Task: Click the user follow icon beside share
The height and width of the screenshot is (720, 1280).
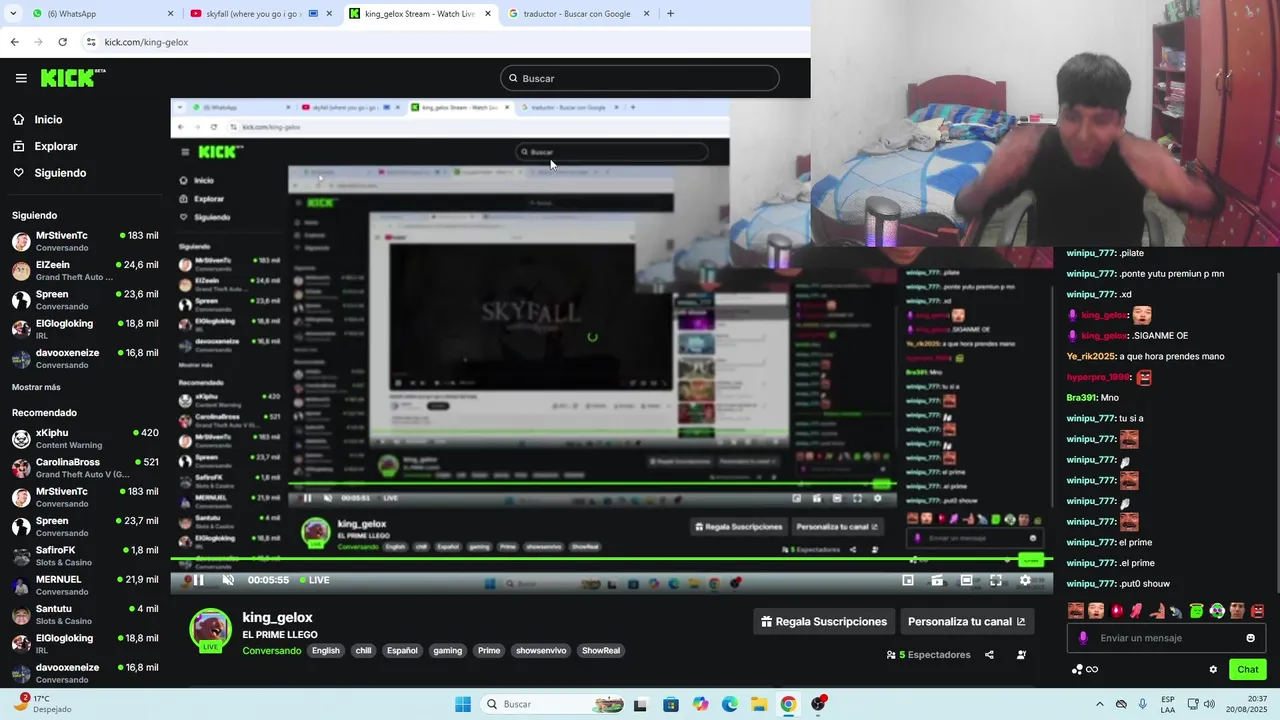Action: pyautogui.click(x=1021, y=655)
